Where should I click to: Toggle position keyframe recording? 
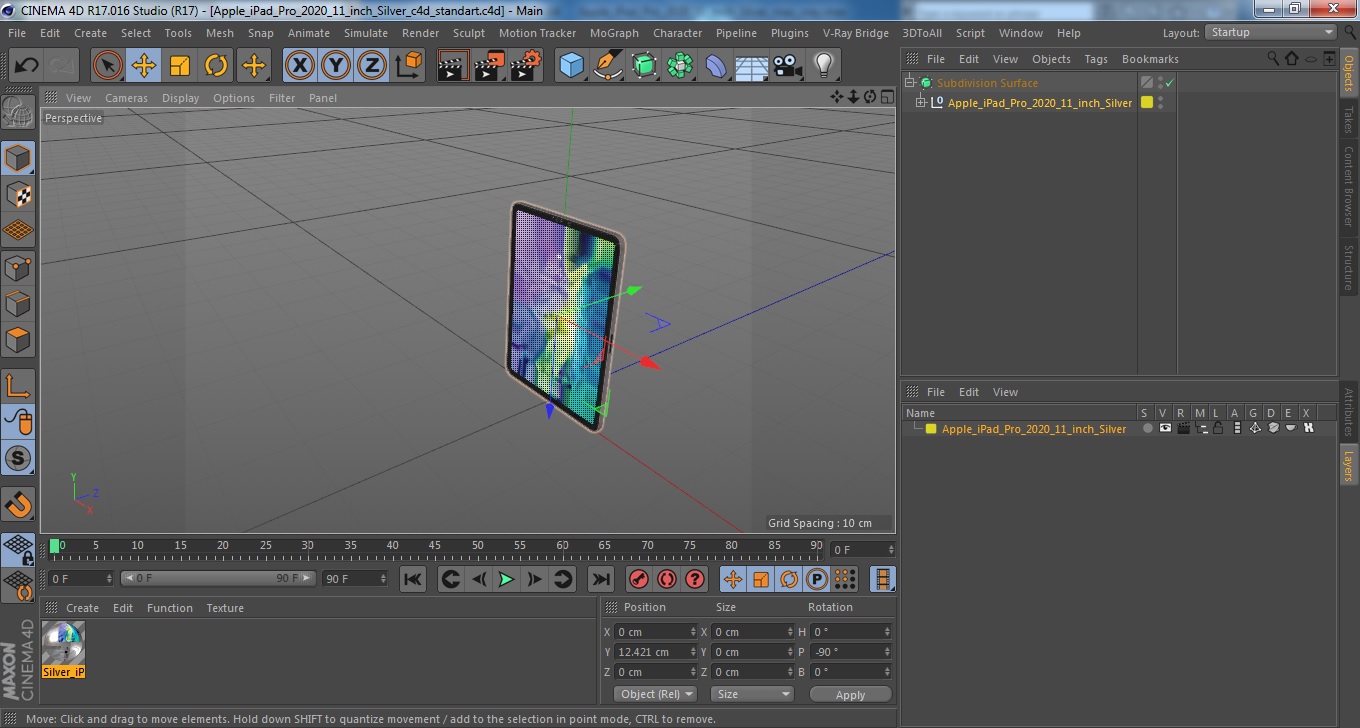click(x=733, y=579)
